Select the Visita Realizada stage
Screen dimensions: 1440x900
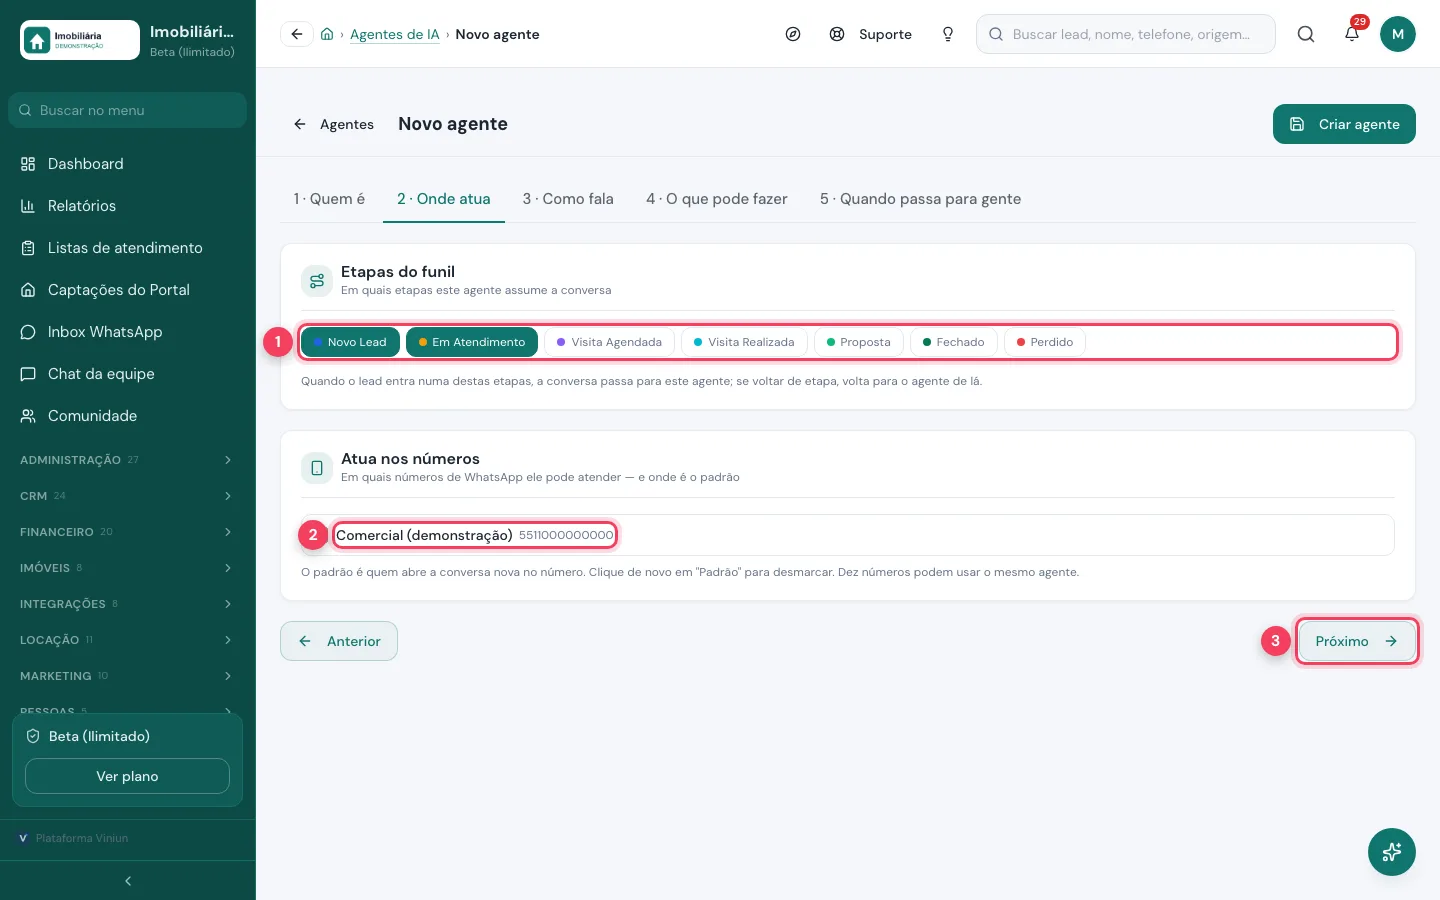coord(744,342)
